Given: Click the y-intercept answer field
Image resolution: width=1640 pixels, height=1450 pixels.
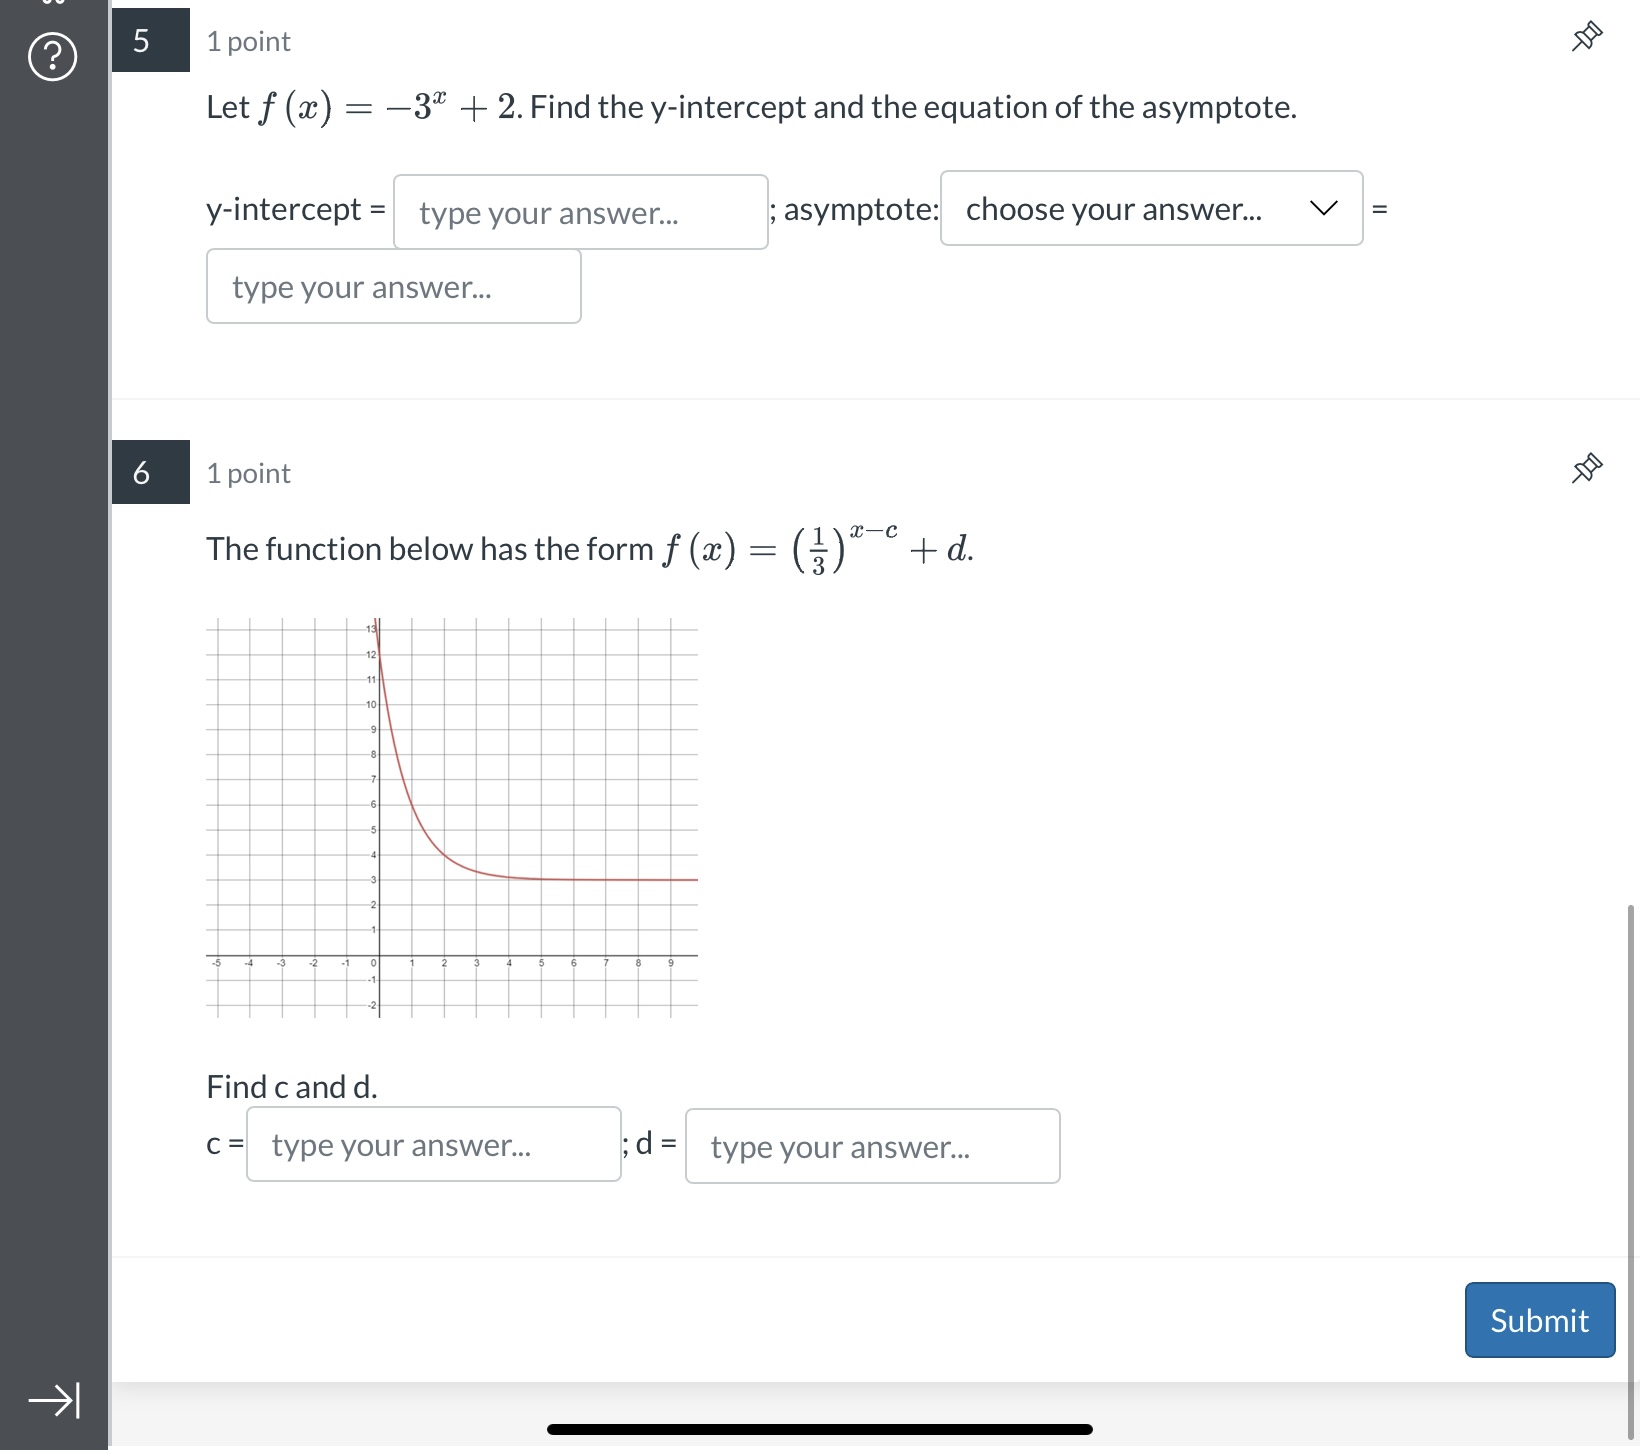Looking at the screenshot, I should pyautogui.click(x=580, y=212).
